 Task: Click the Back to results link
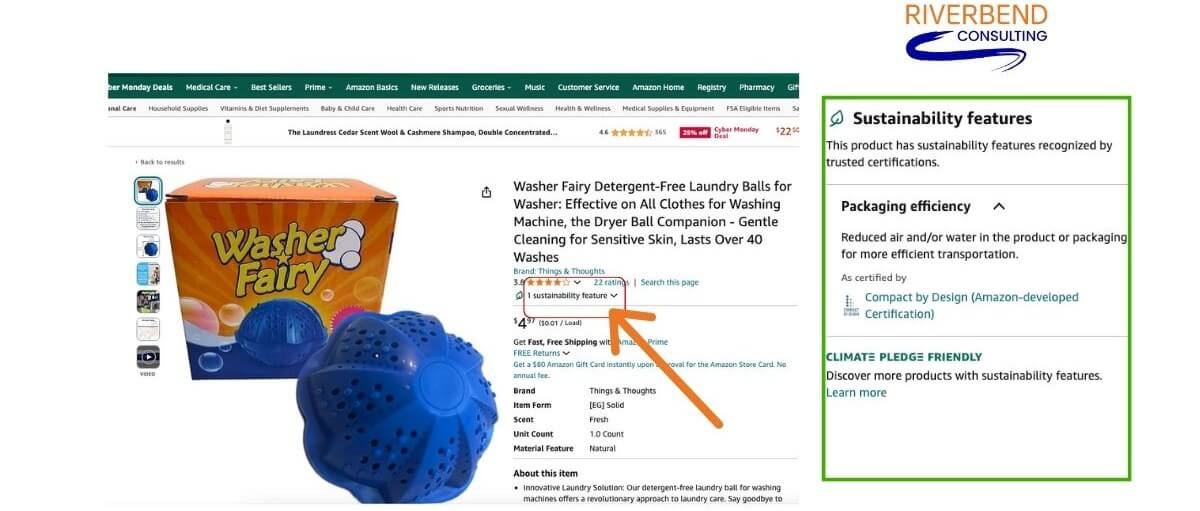point(160,162)
